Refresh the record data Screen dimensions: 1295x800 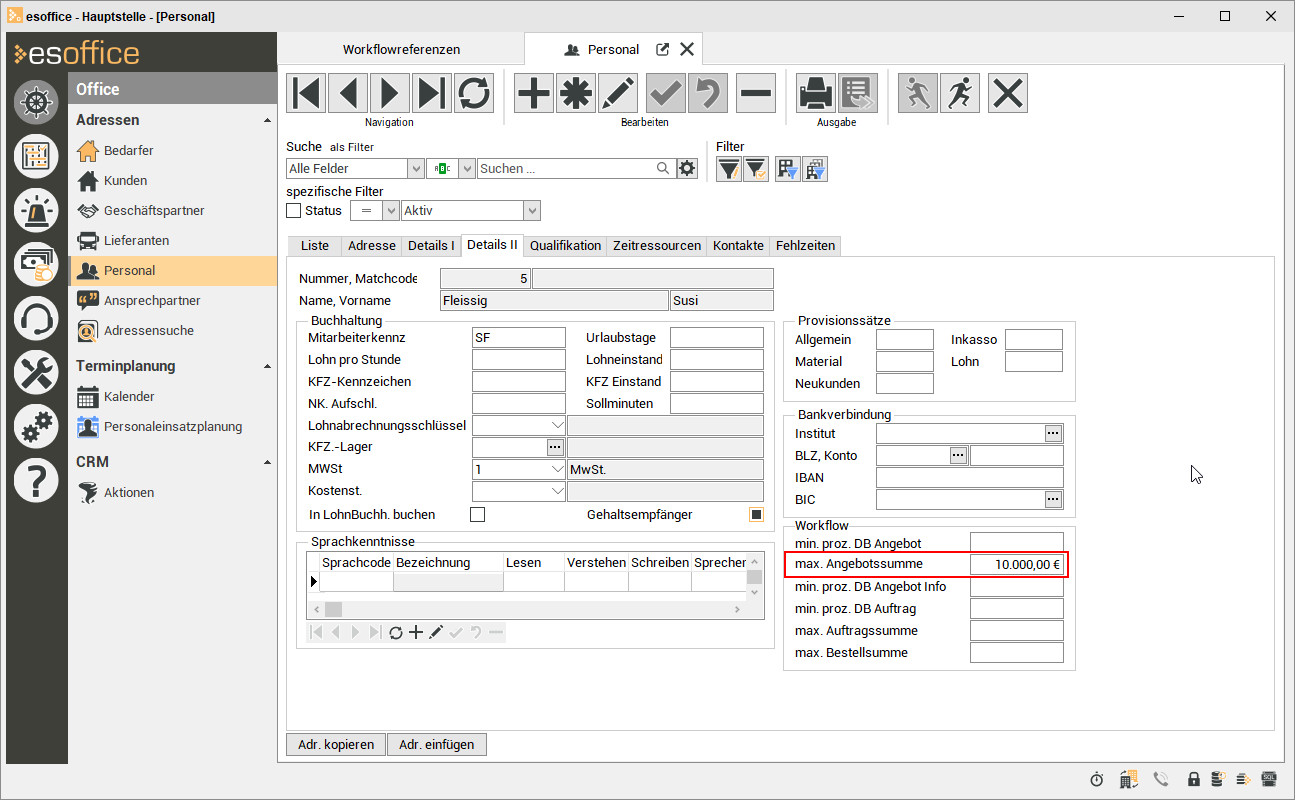point(474,93)
